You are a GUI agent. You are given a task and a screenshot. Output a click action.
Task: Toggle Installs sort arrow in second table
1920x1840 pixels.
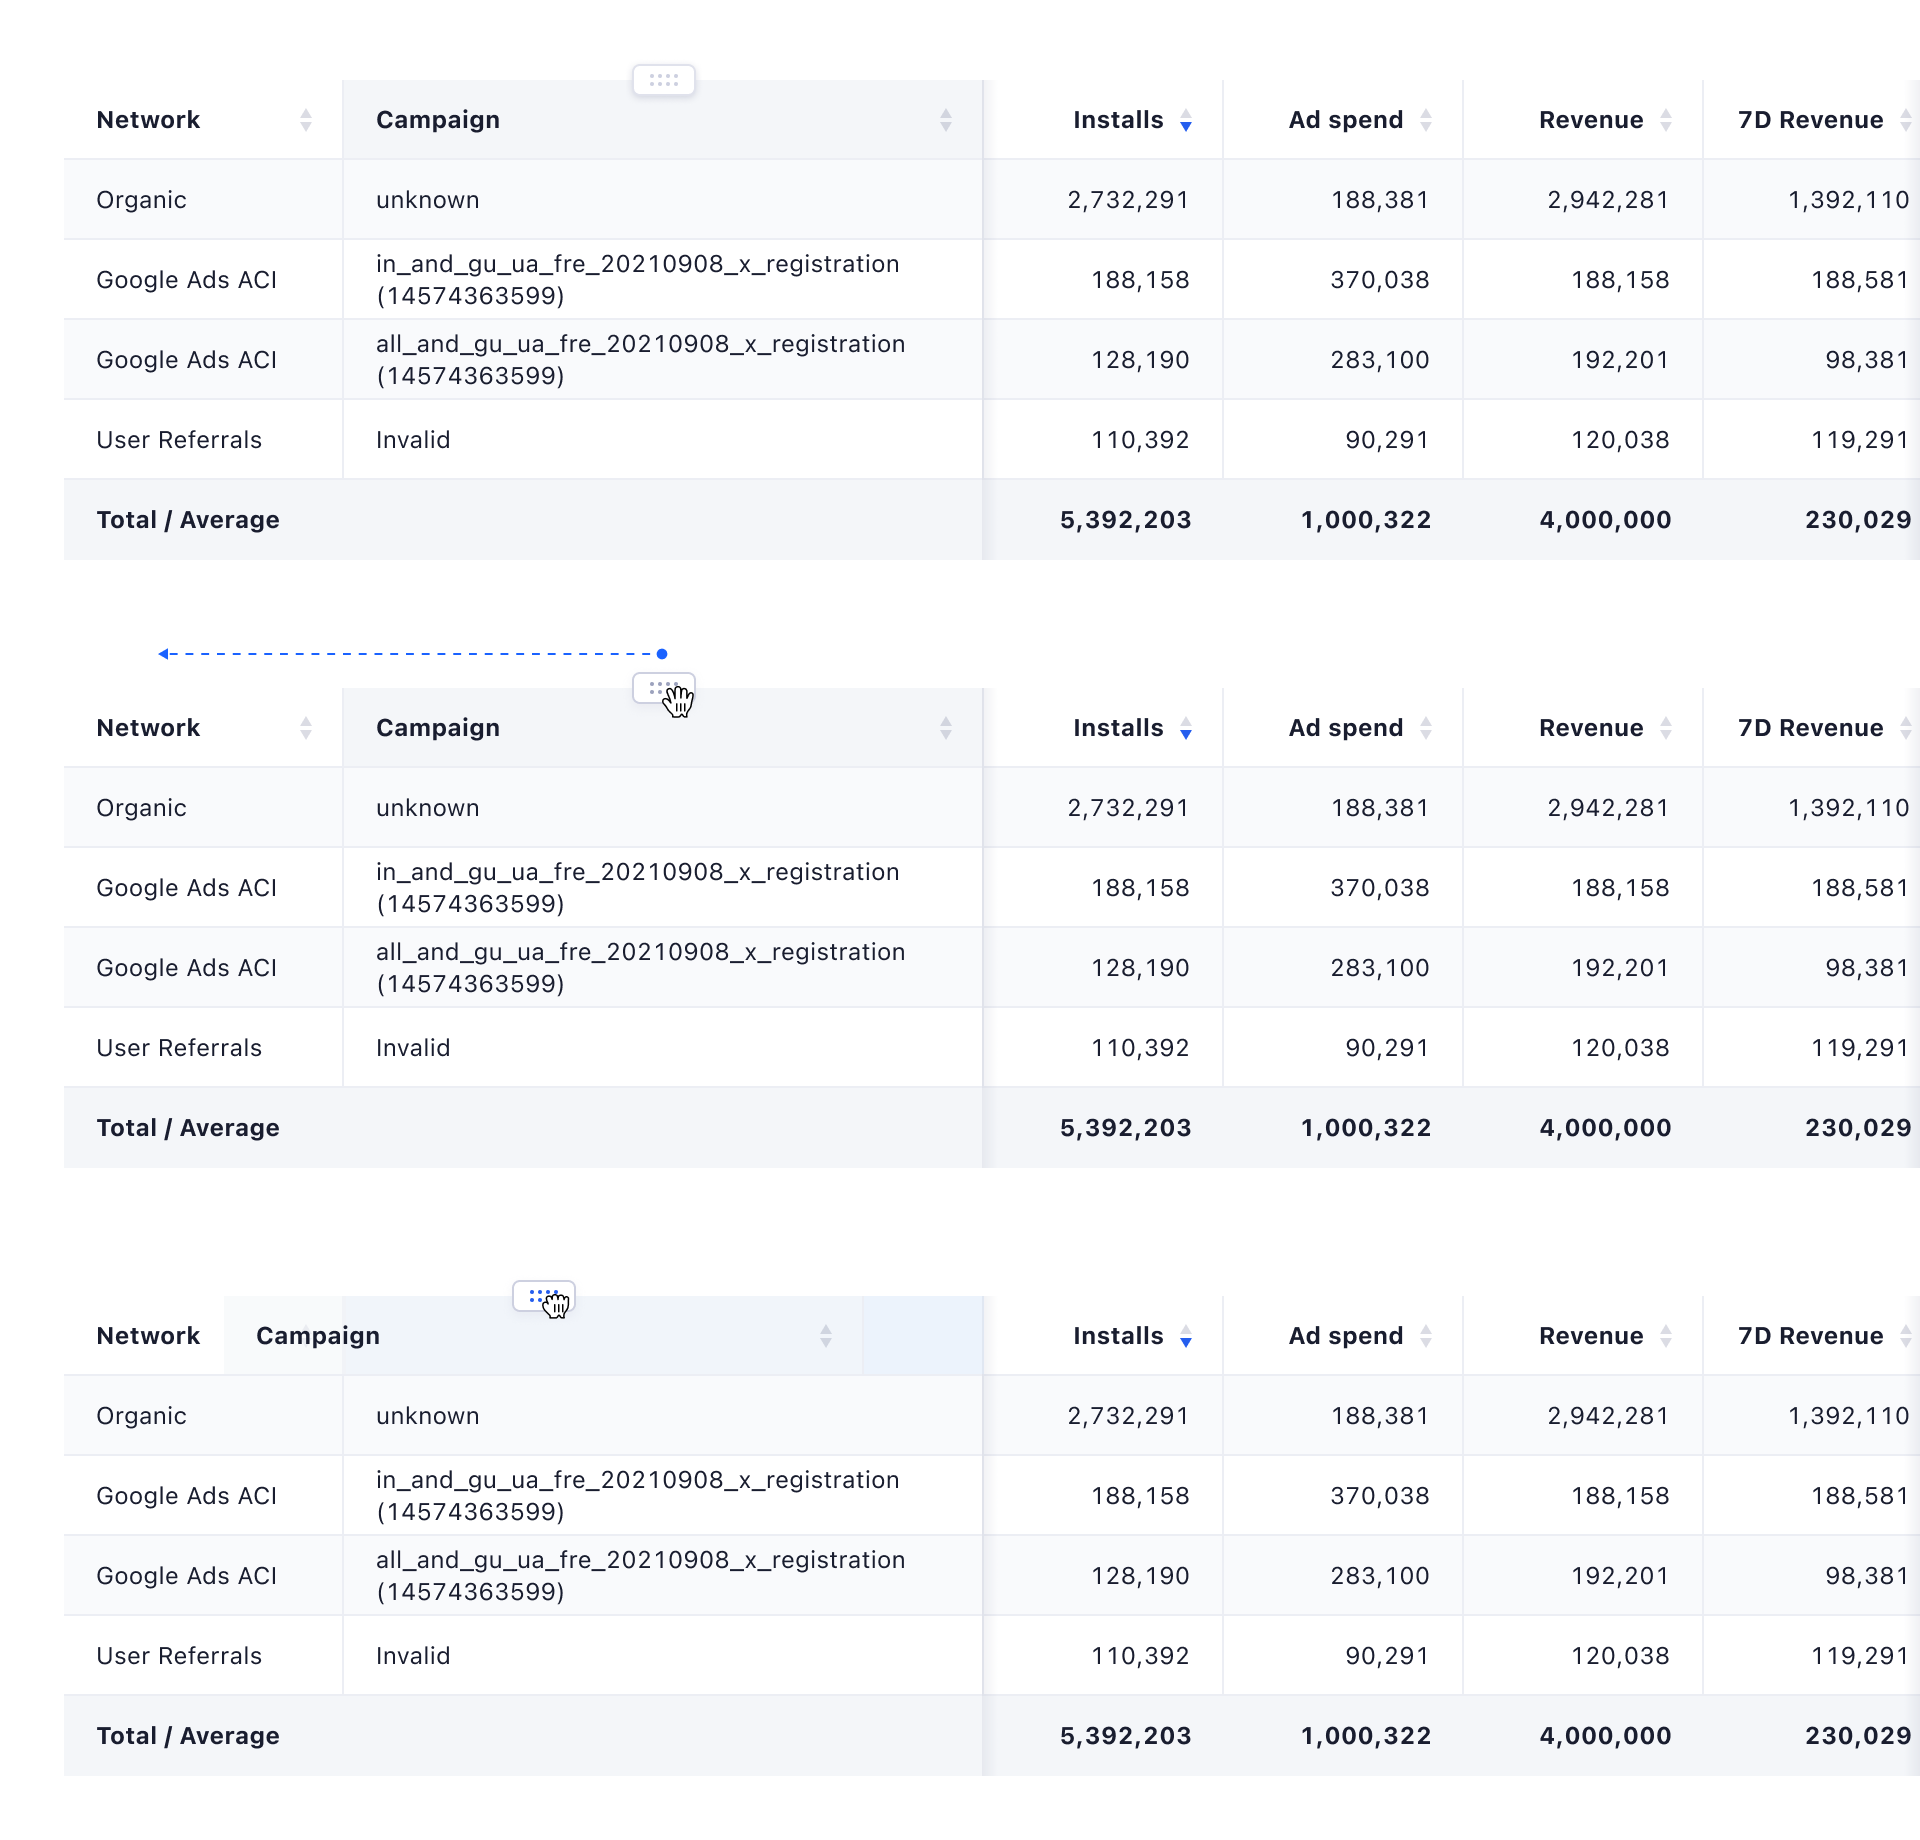pos(1186,728)
